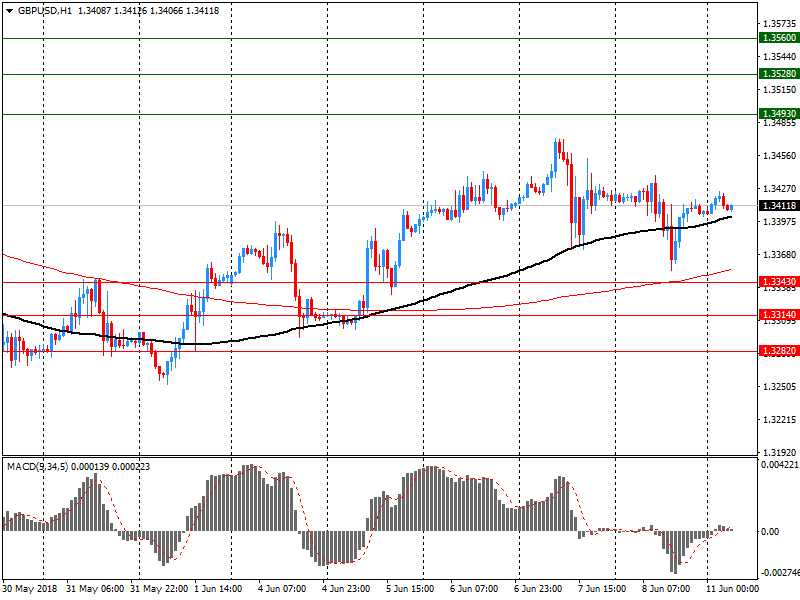Select the 1.33430 red level label

[779, 282]
